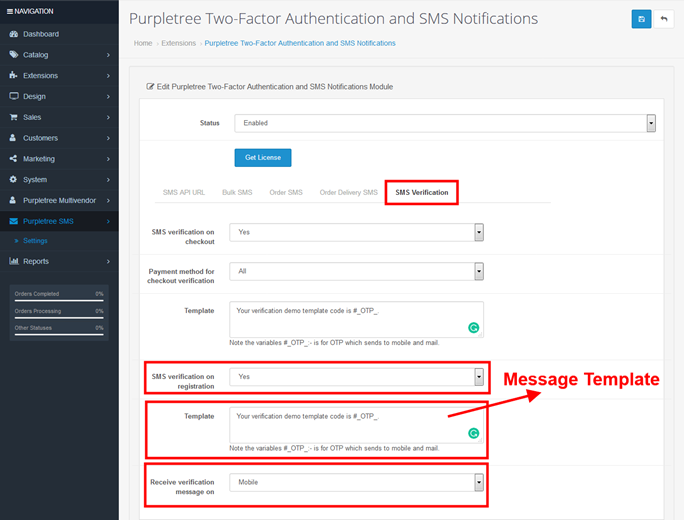
Task: Expand the Marketing menu chevron
Action: pyautogui.click(x=108, y=159)
